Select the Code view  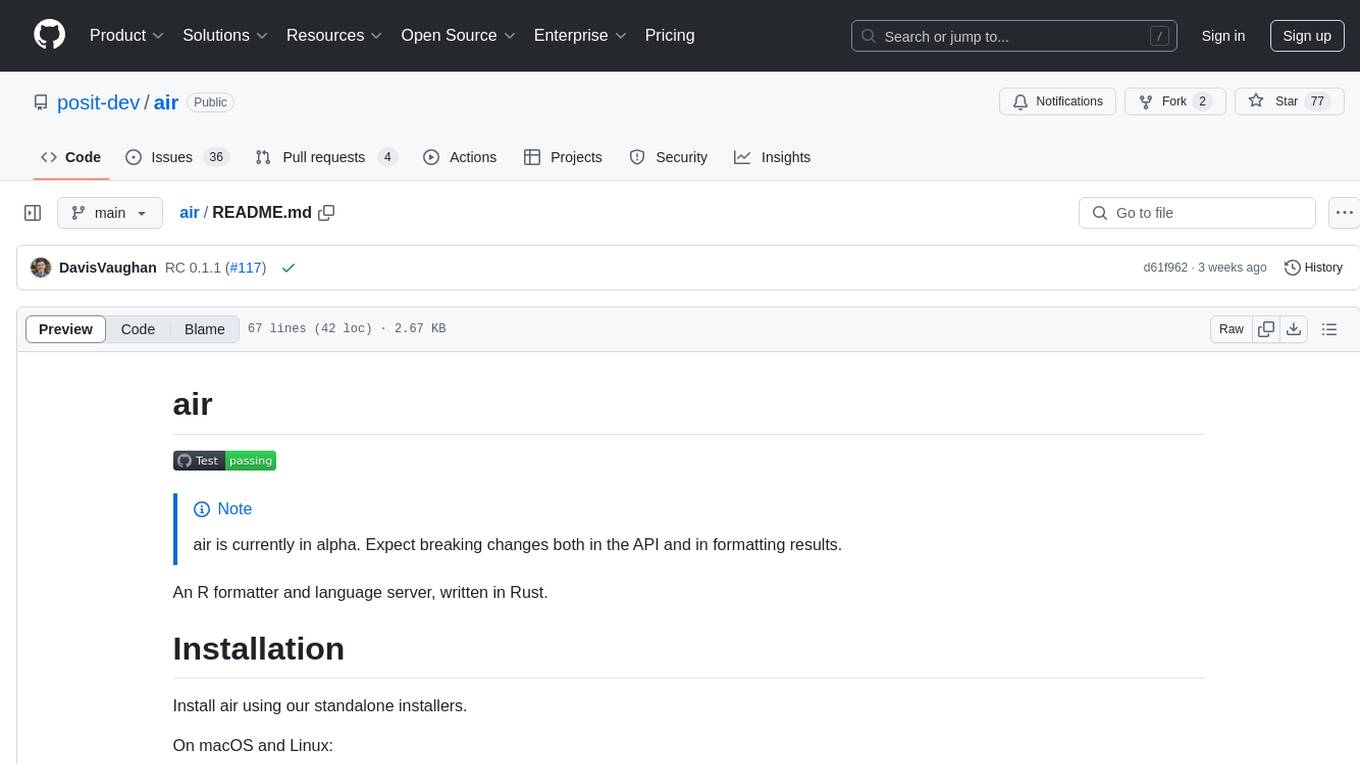(x=138, y=329)
